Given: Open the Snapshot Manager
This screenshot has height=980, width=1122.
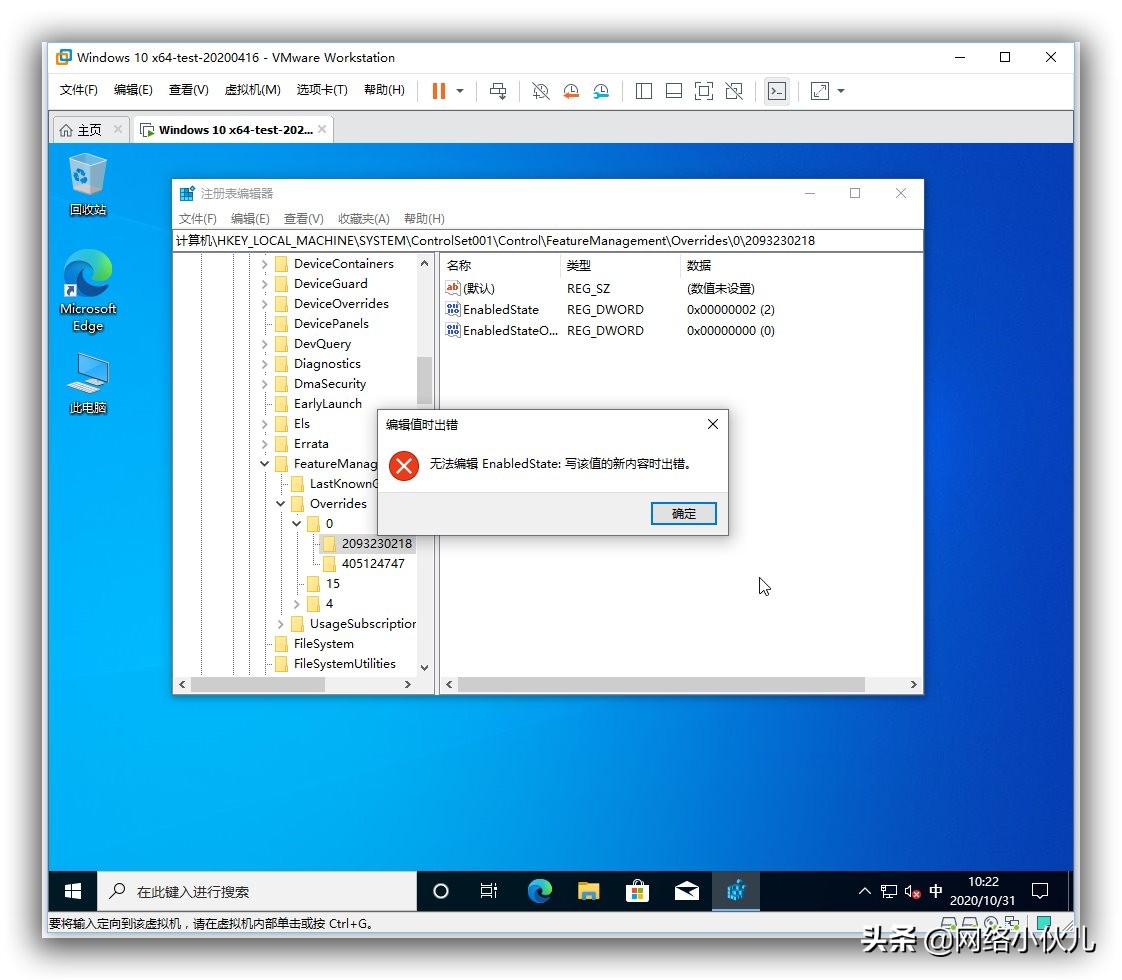Looking at the screenshot, I should tap(601, 91).
